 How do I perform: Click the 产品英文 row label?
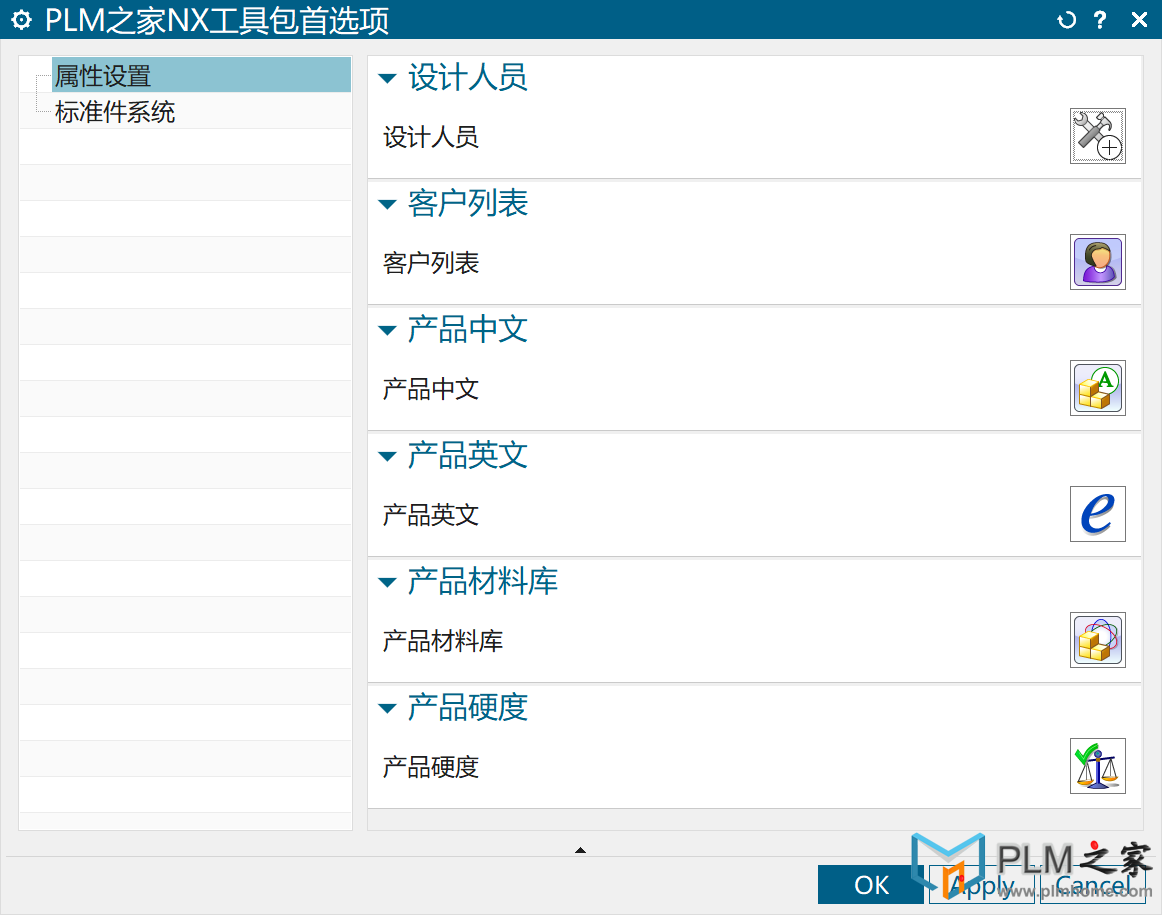pyautogui.click(x=431, y=515)
